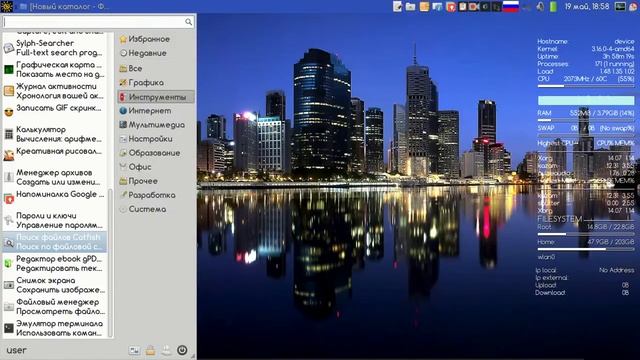Image resolution: width=640 pixels, height=360 pixels.
Task: Open Журнал активности from the list
Action: (54, 91)
